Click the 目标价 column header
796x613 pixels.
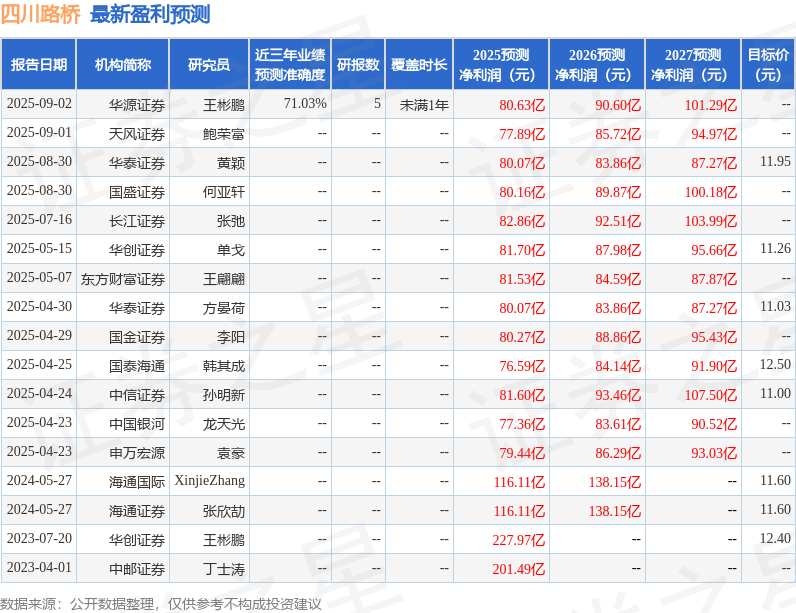click(x=768, y=64)
